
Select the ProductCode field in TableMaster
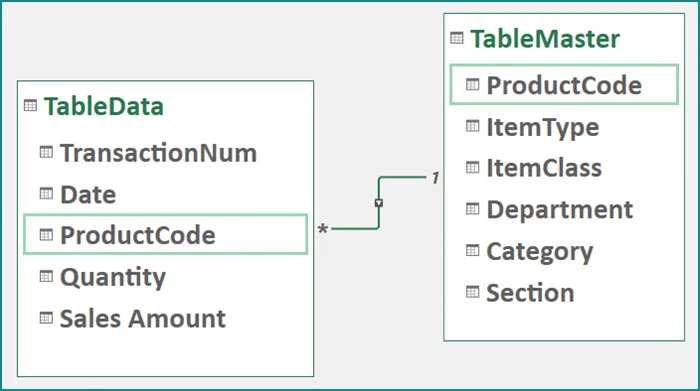[x=564, y=85]
